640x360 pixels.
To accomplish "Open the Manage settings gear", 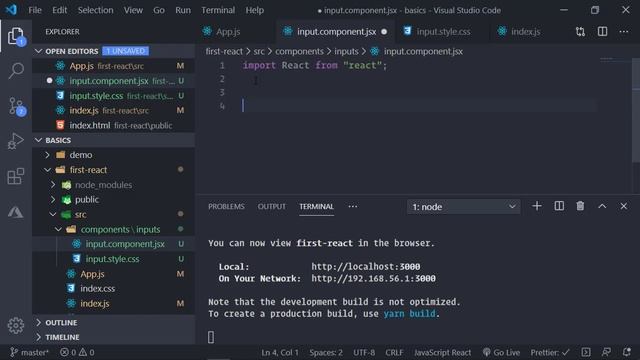I will pos(16,325).
